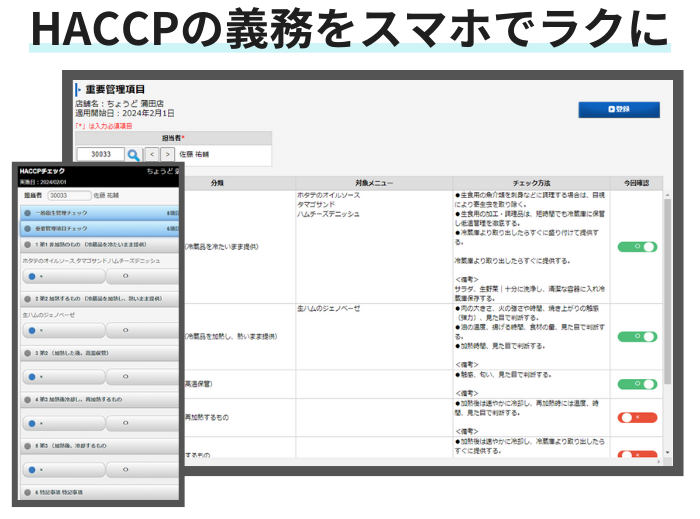700x519 pixels.
Task: Click the table scrollbar up arrow
Action: point(667,195)
